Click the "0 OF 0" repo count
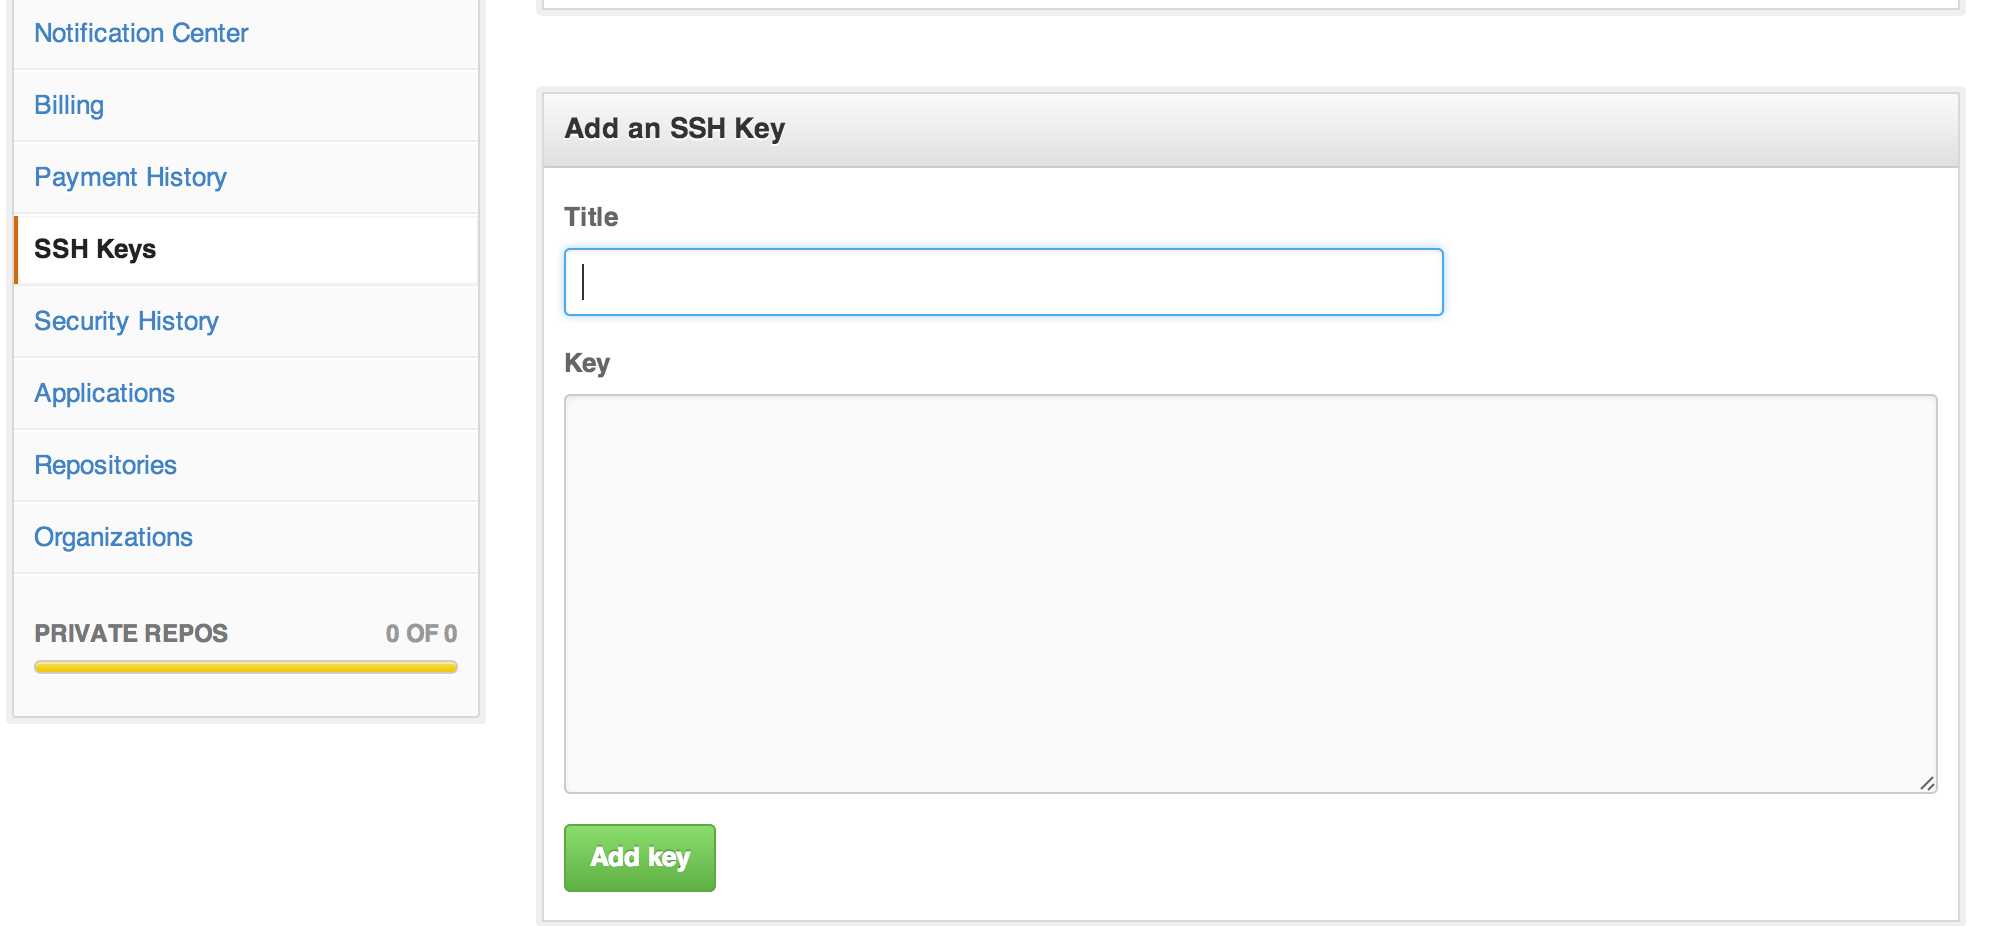The width and height of the screenshot is (2016, 926). [x=421, y=633]
